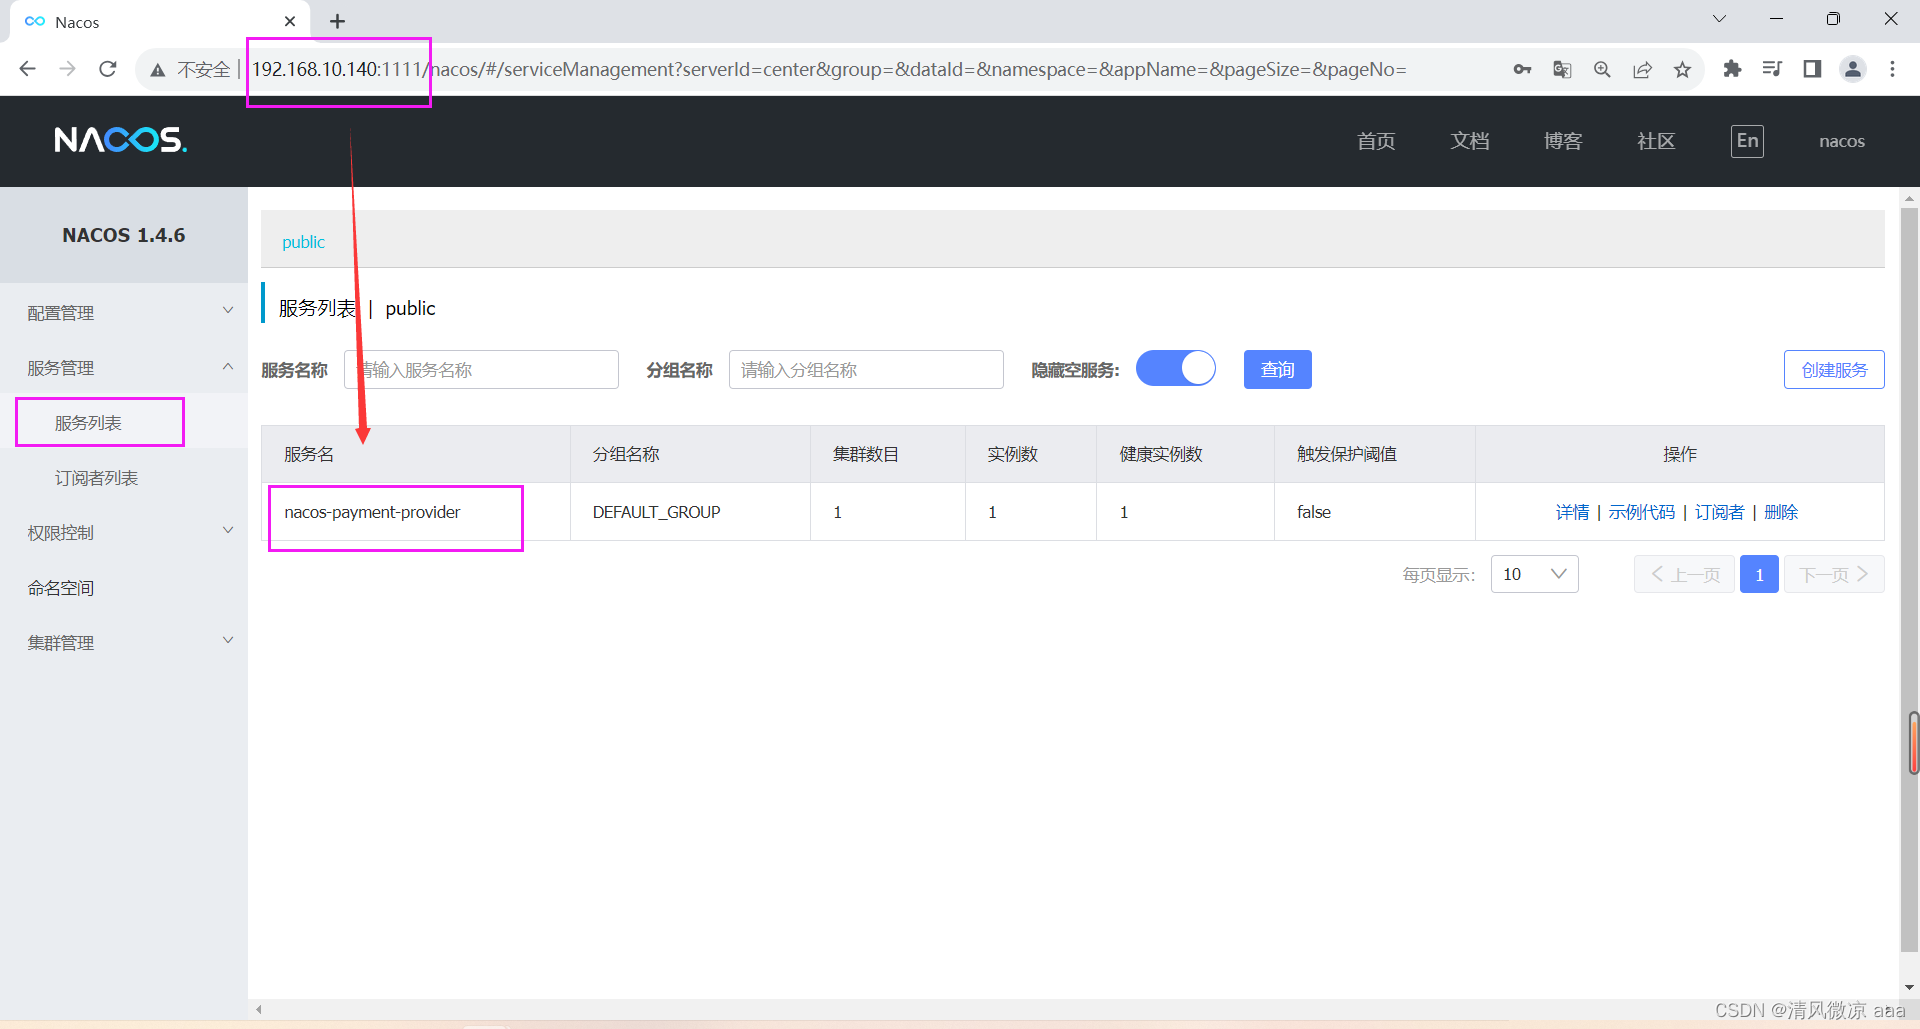The width and height of the screenshot is (1920, 1029).
Task: Close the Nacos browser tab
Action: click(290, 21)
